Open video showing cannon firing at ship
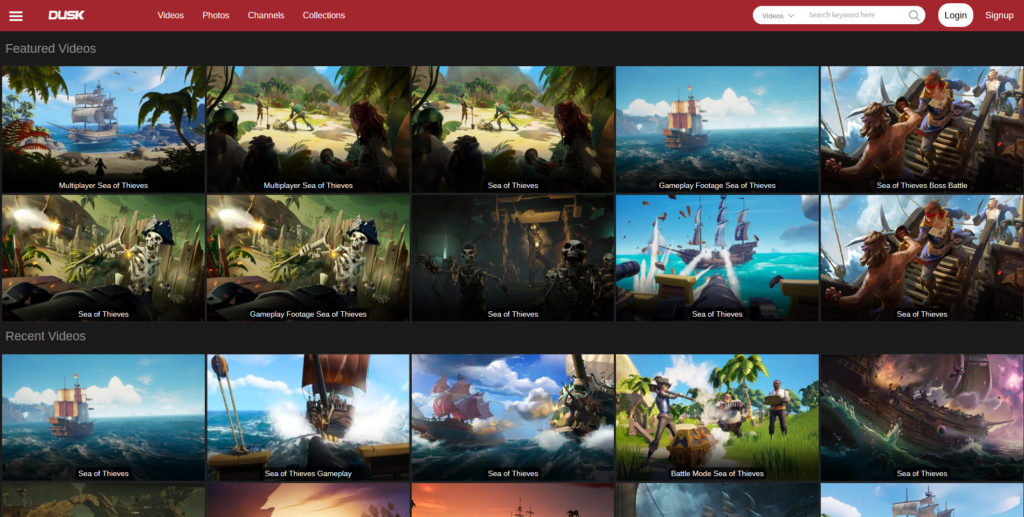The height and width of the screenshot is (517, 1024). [x=717, y=258]
